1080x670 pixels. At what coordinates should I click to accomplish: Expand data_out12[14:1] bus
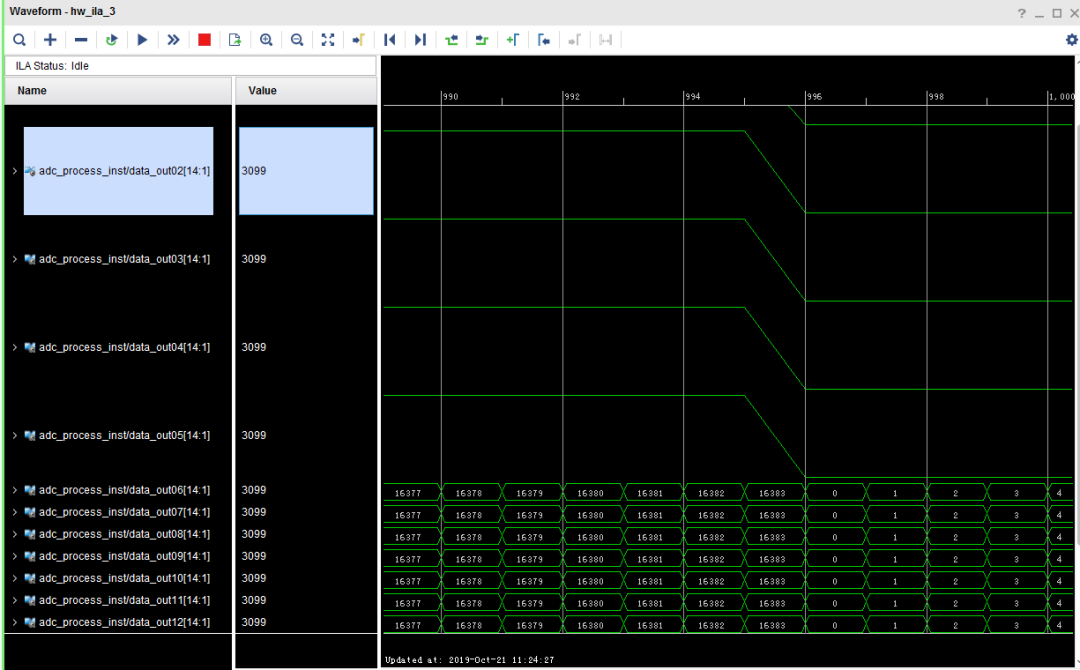(14, 622)
